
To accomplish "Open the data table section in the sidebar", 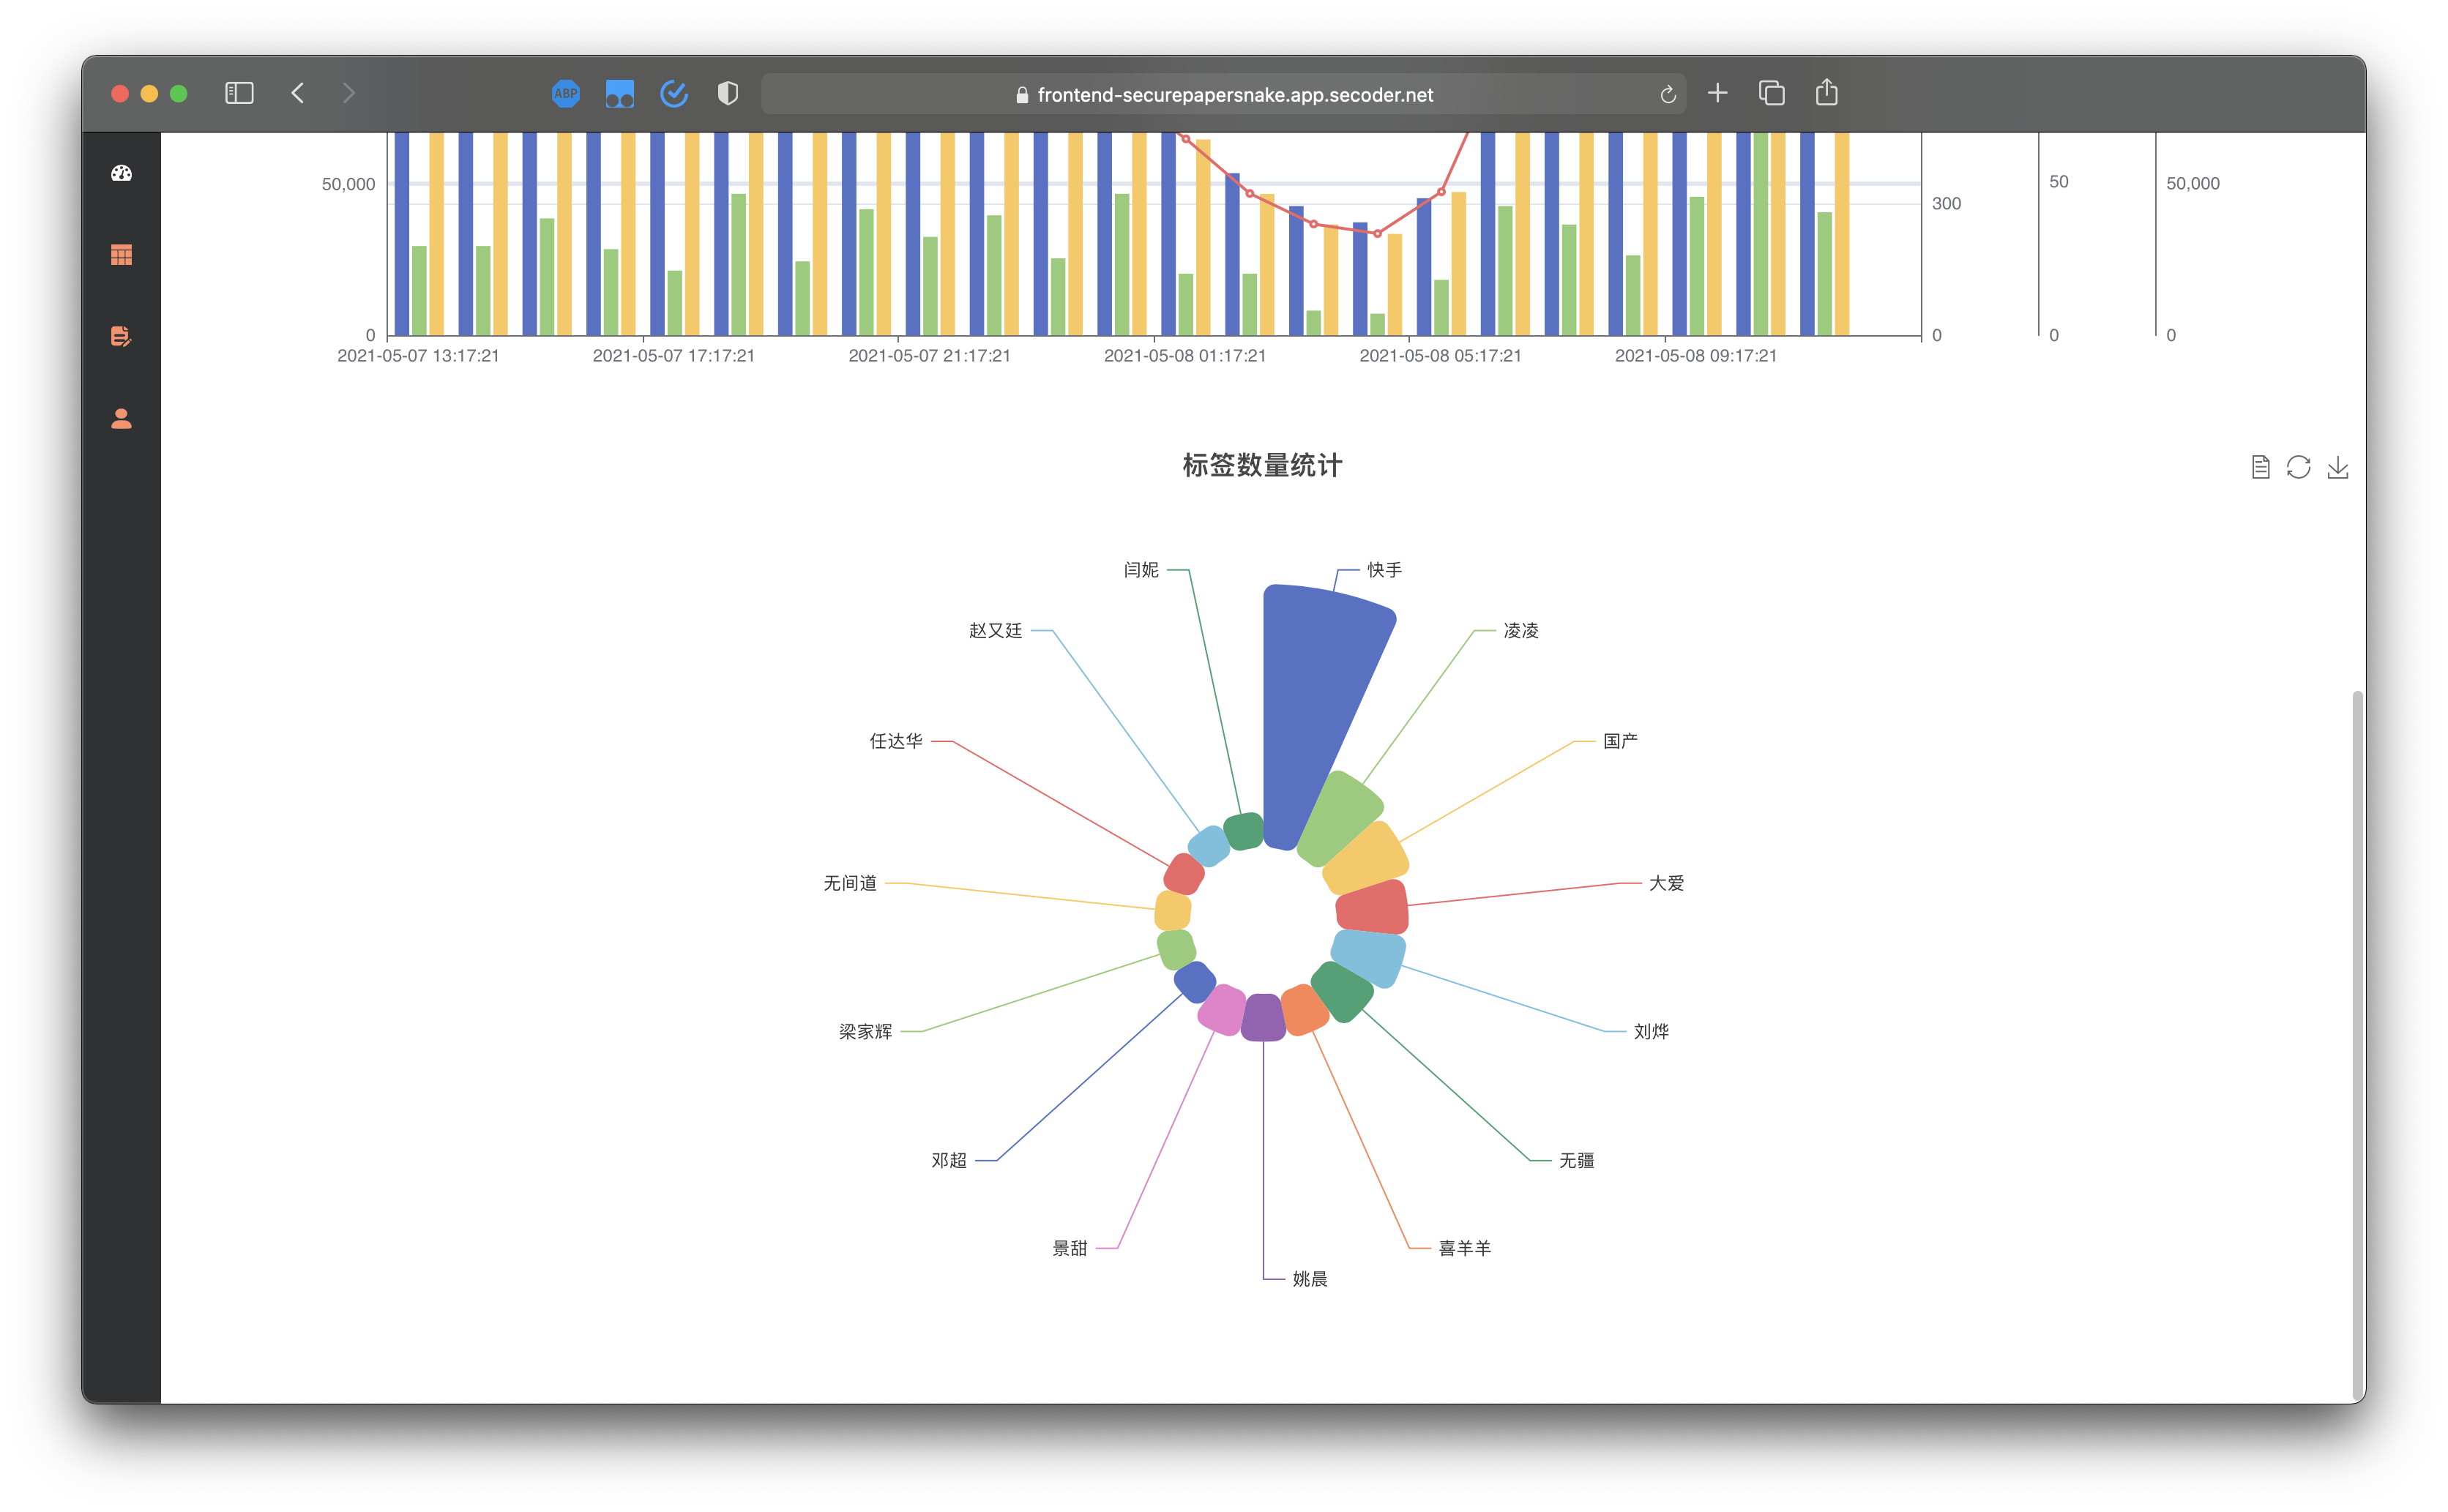I will (x=121, y=254).
